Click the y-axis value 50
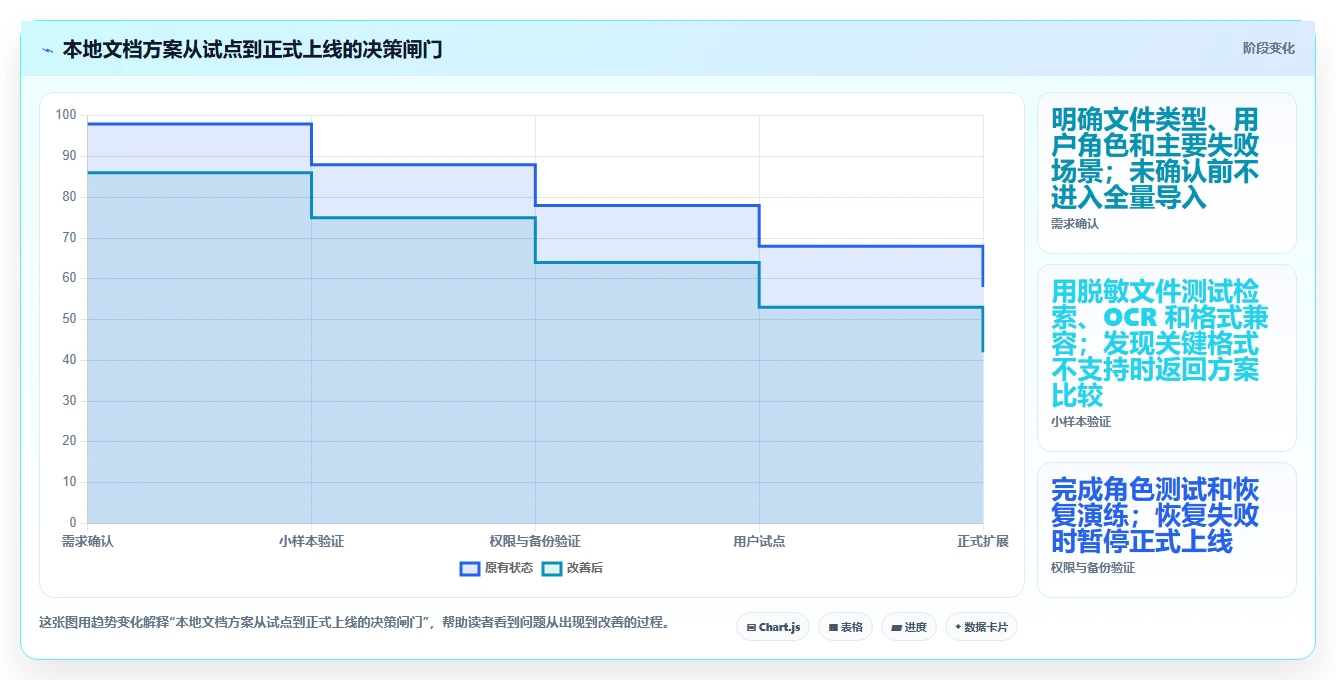 (x=69, y=319)
